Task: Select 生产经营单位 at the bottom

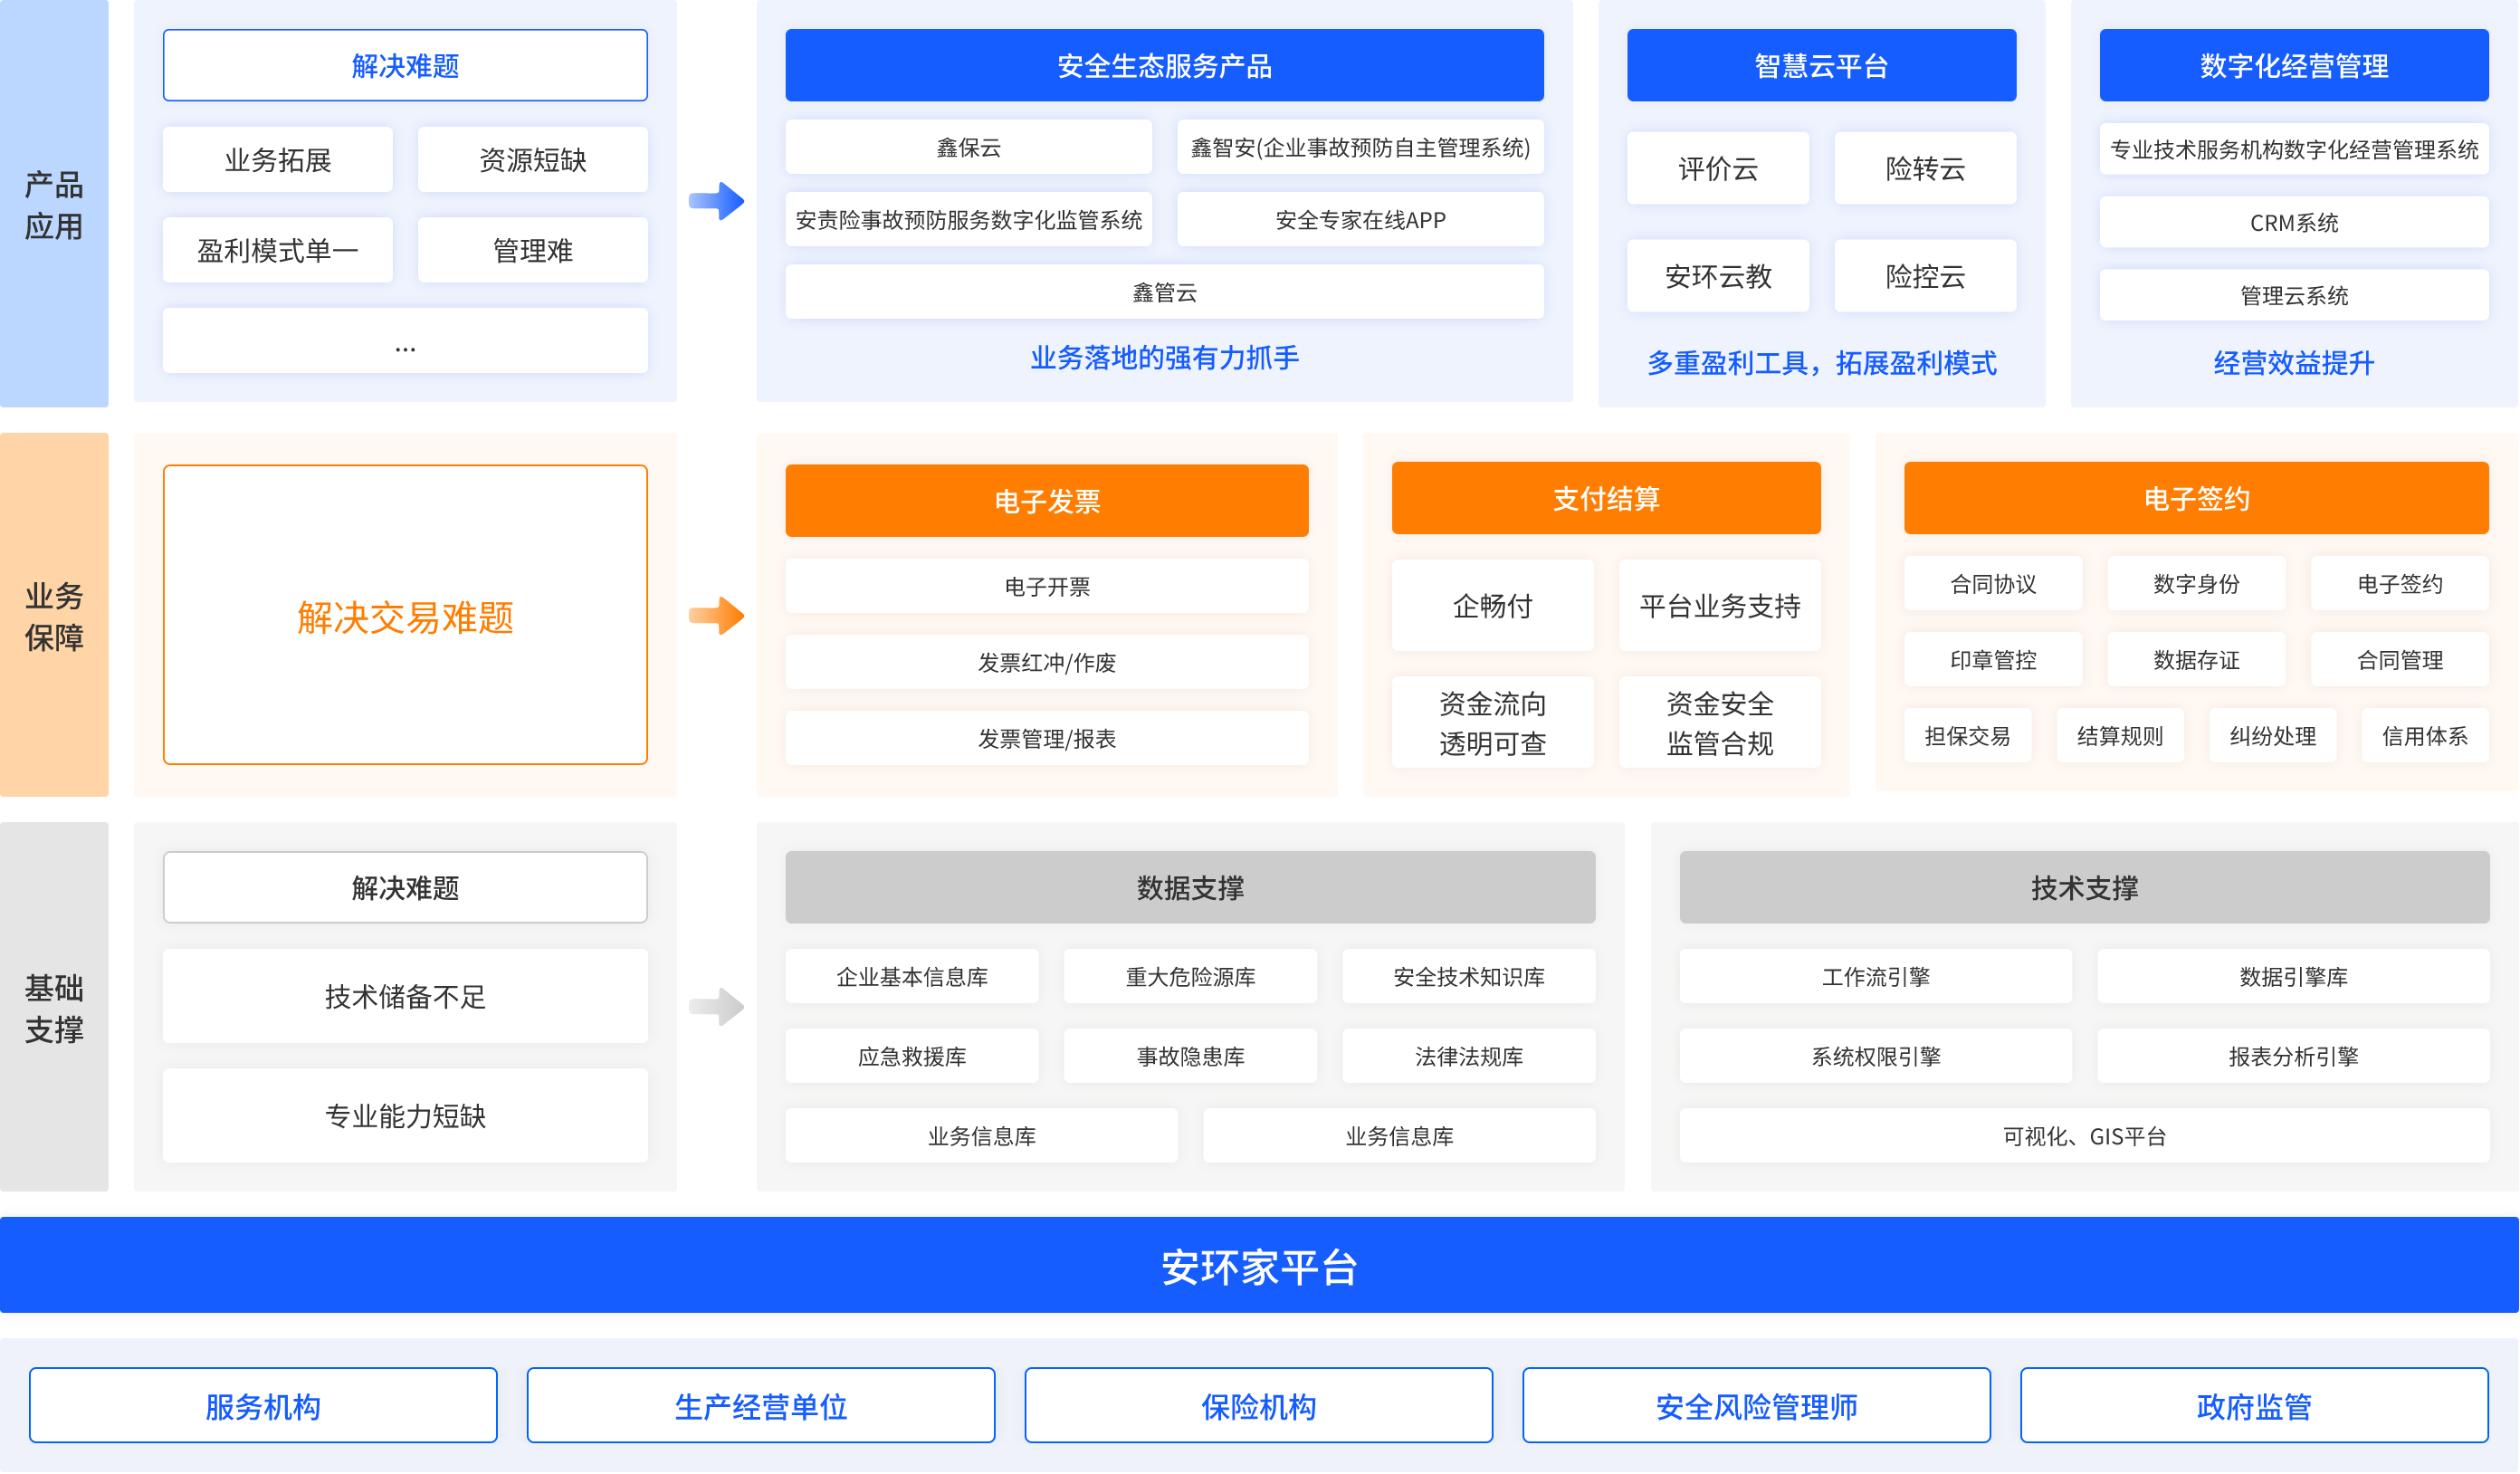Action: 761,1406
